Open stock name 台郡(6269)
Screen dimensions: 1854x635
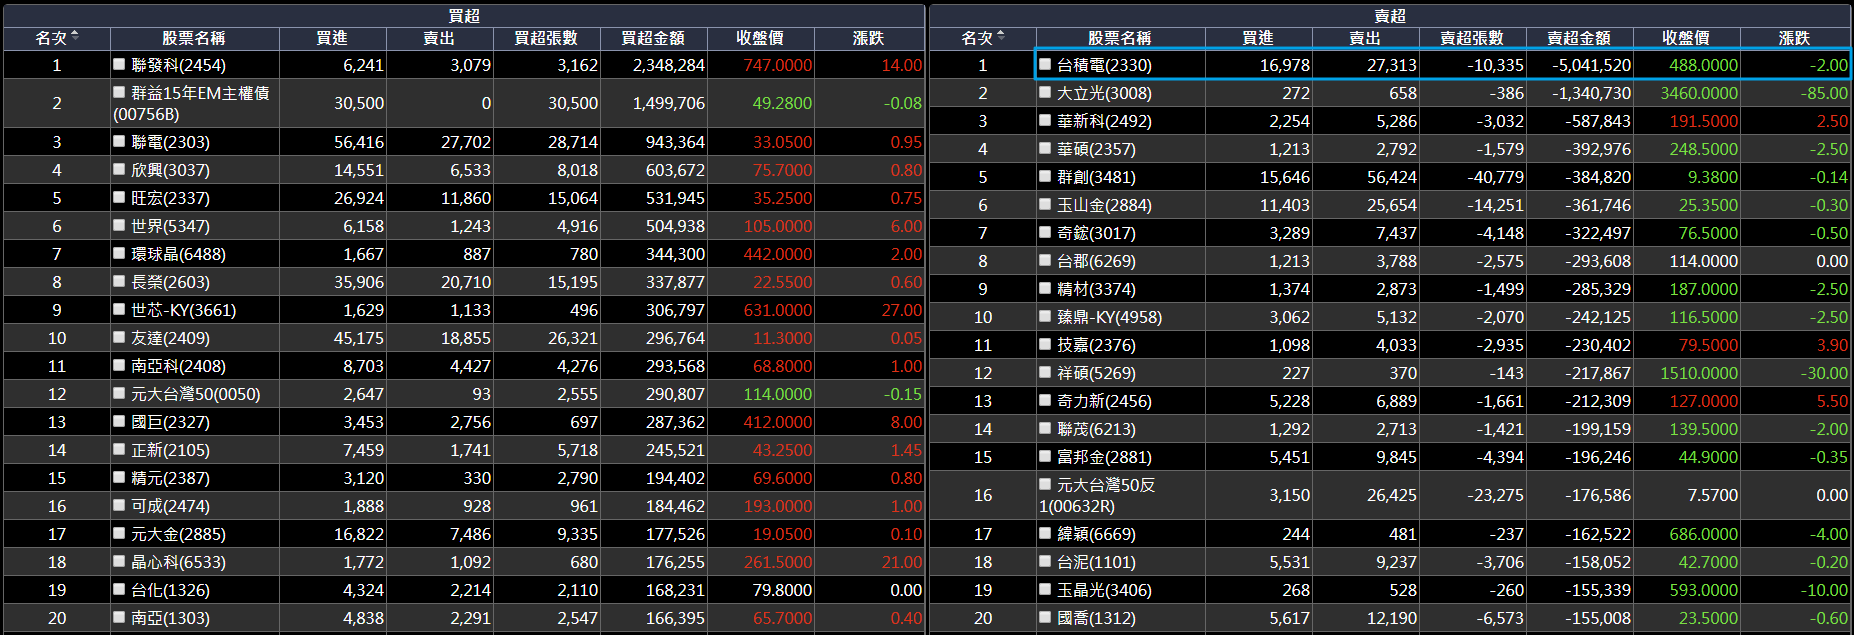1096,261
